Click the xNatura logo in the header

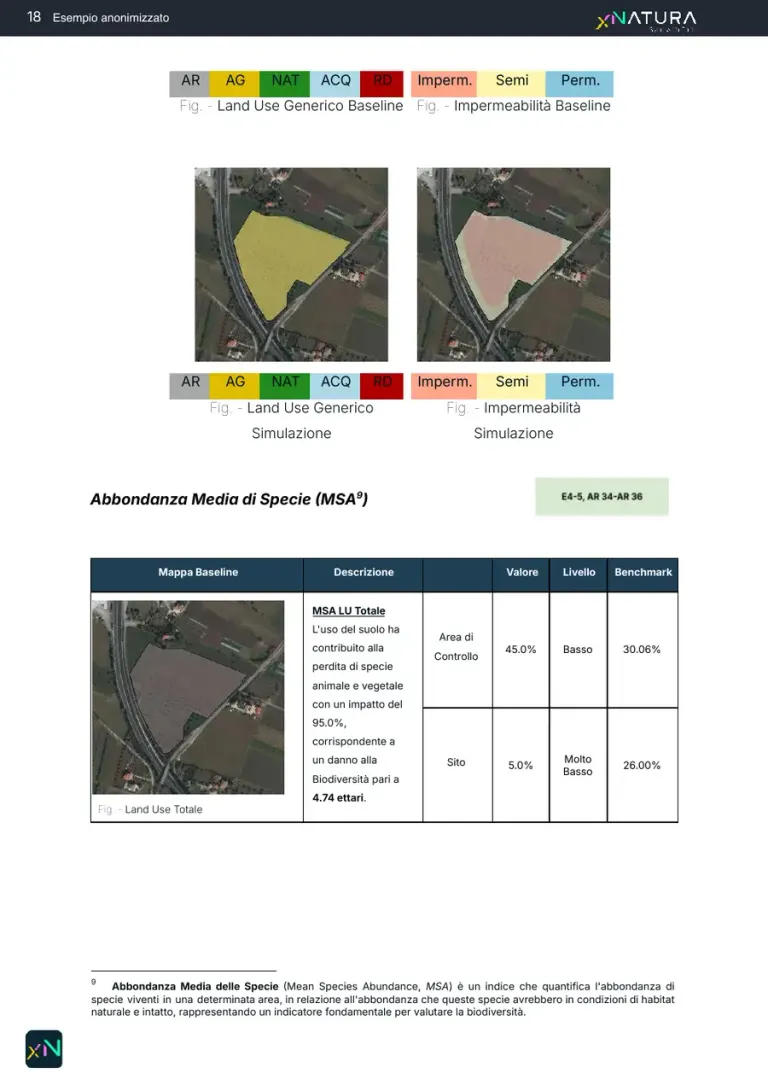646,19
